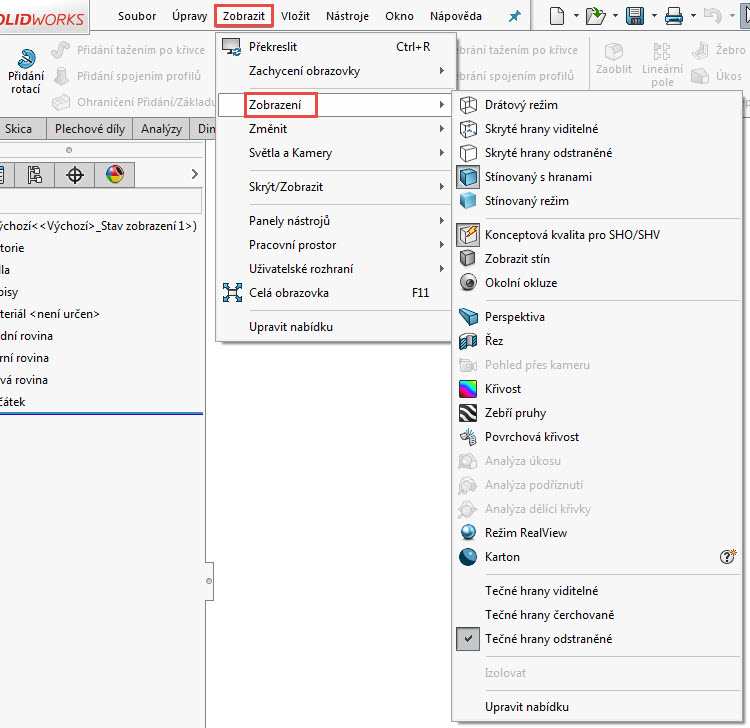
Task: Click Upravit nabídku in Zobrazit menu
Action: (x=334, y=327)
